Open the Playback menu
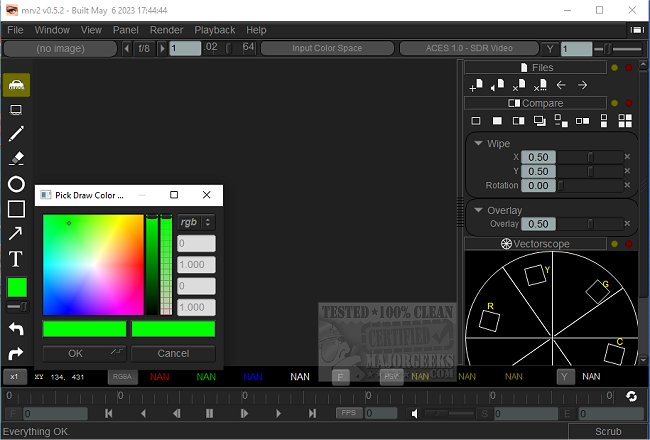Image resolution: width=650 pixels, height=440 pixels. pos(215,30)
